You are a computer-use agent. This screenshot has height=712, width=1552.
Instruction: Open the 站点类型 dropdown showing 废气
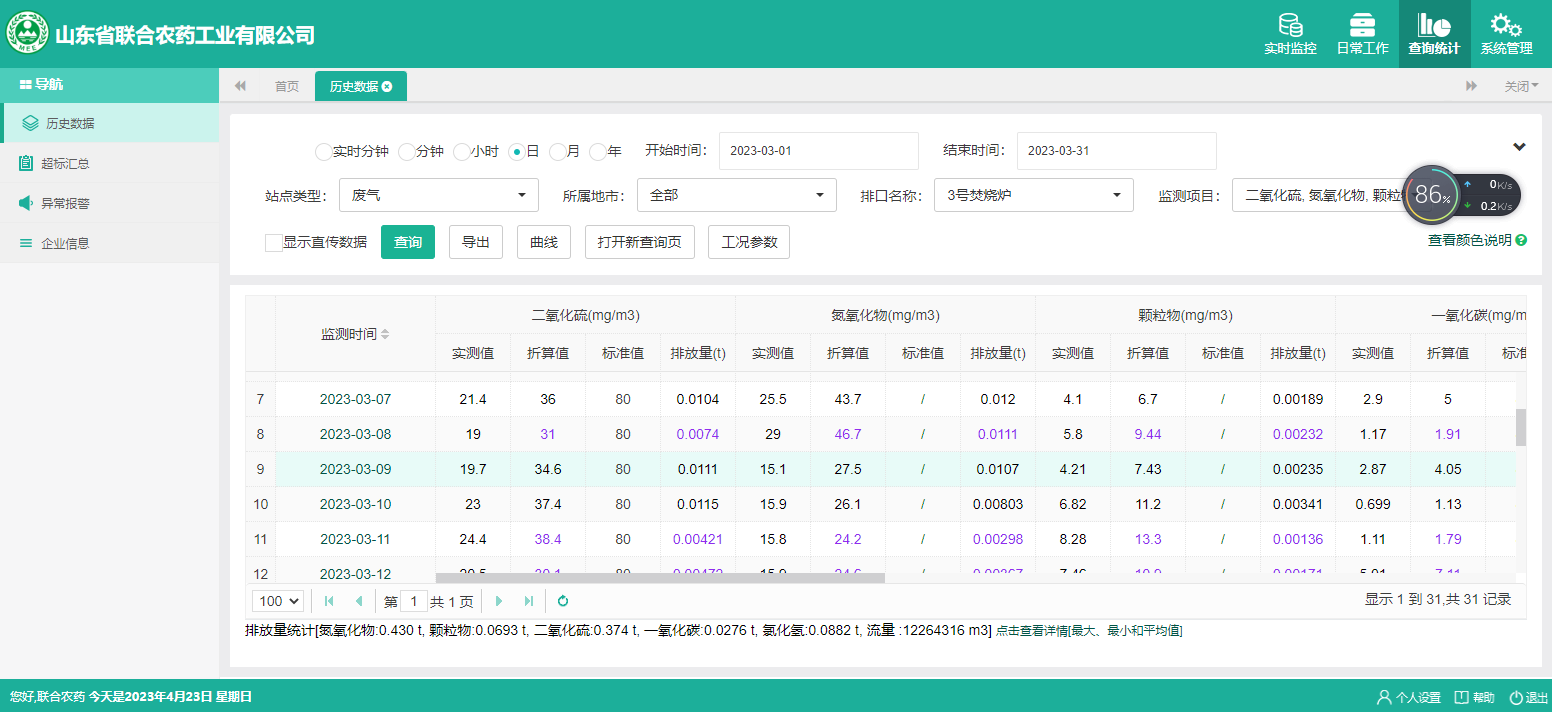coord(438,195)
